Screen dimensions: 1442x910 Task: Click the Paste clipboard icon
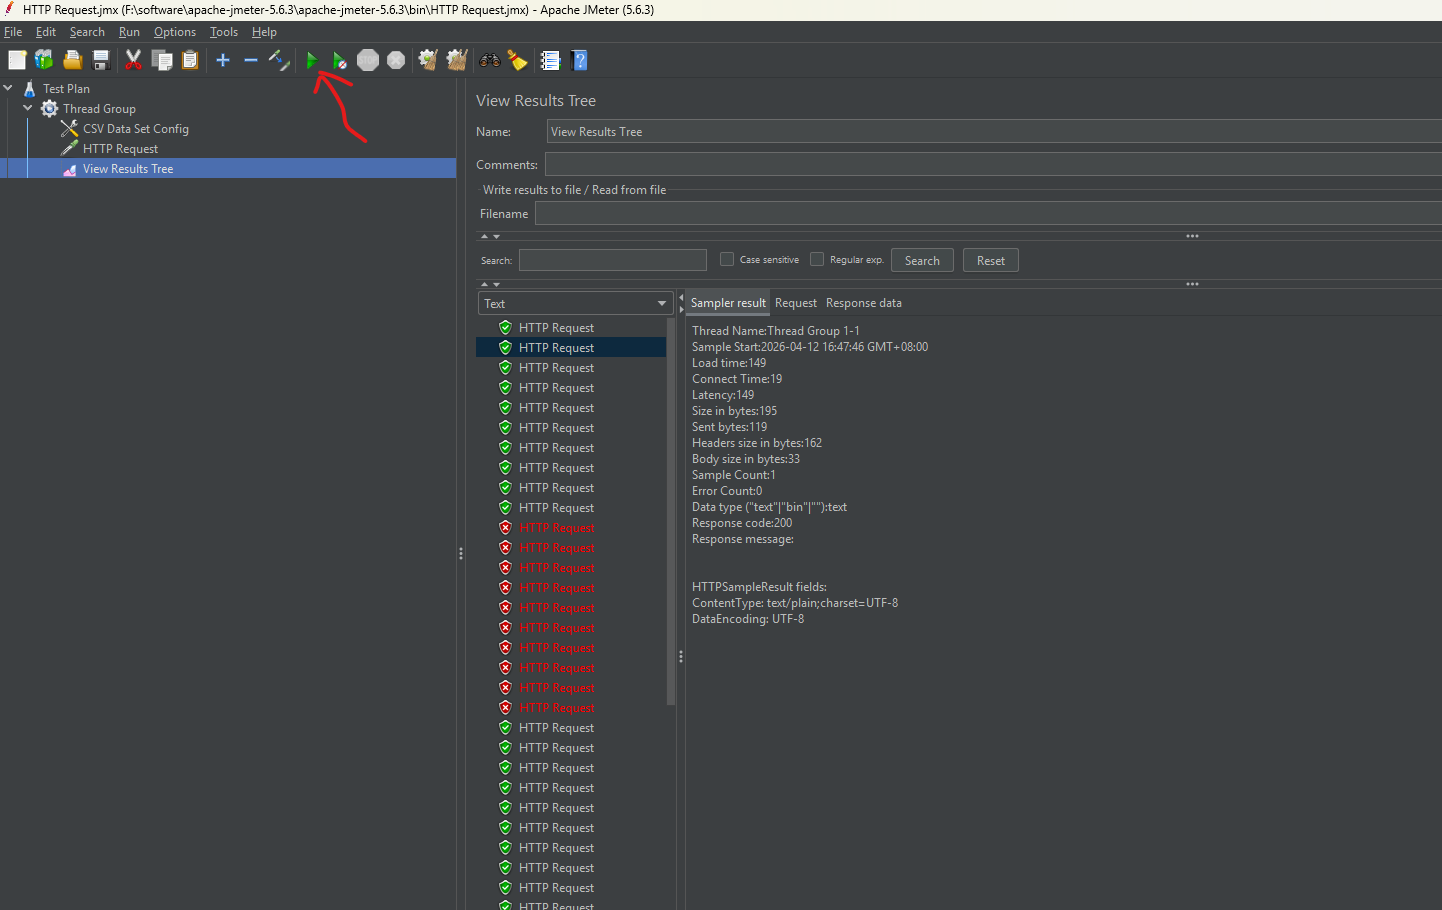(190, 60)
